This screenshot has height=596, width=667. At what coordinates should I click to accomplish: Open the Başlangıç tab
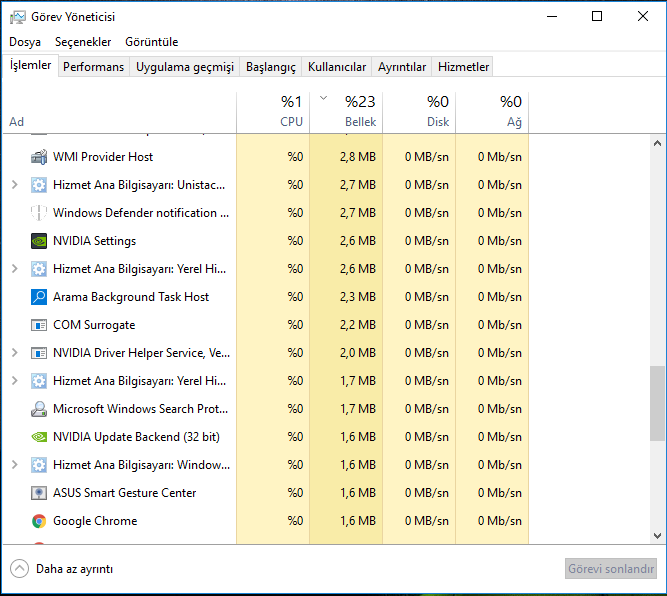(x=271, y=67)
